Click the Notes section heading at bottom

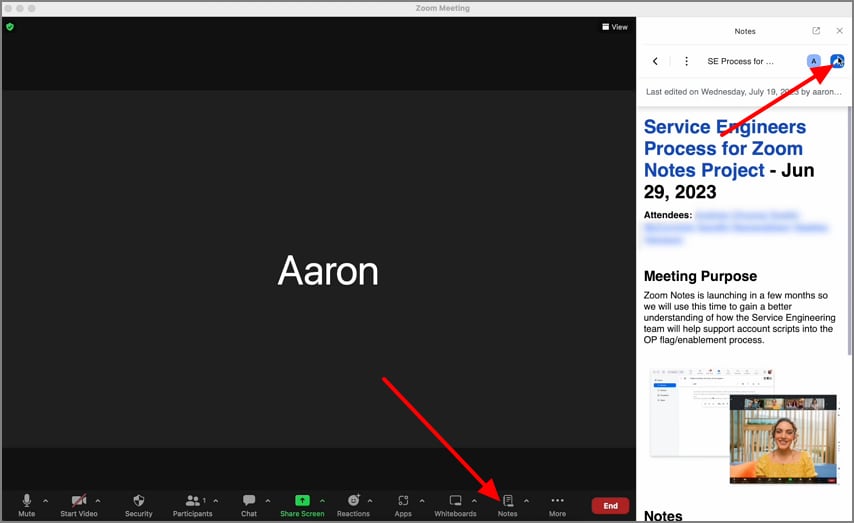click(x=663, y=515)
